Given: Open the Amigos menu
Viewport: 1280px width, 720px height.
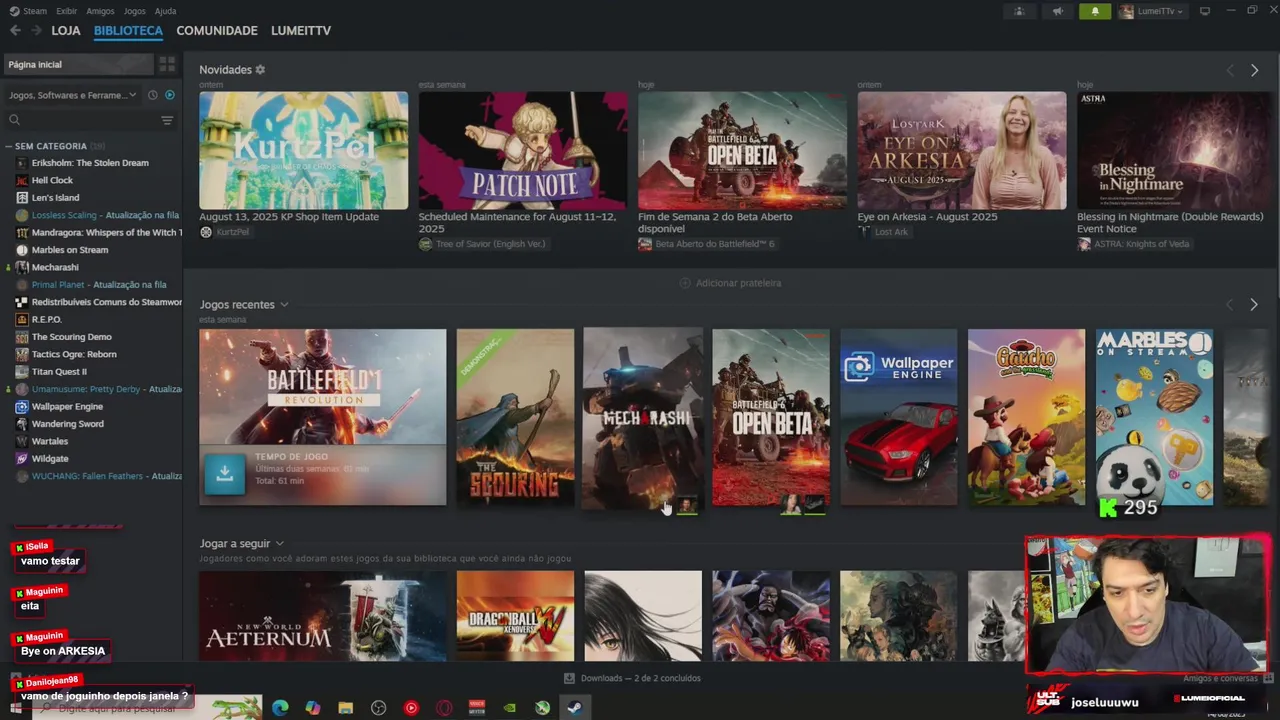Looking at the screenshot, I should [100, 11].
